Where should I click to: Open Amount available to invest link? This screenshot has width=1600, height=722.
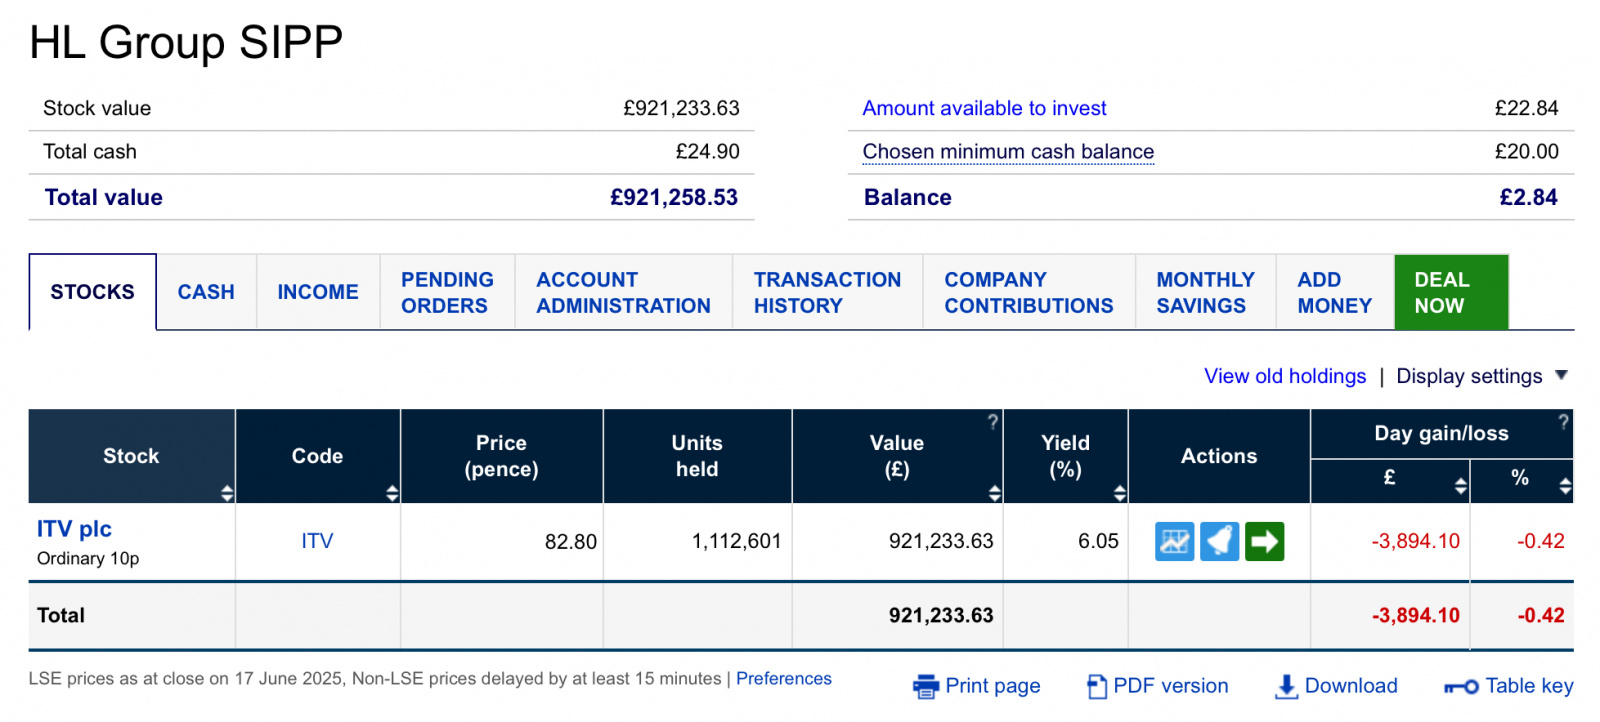coord(984,108)
